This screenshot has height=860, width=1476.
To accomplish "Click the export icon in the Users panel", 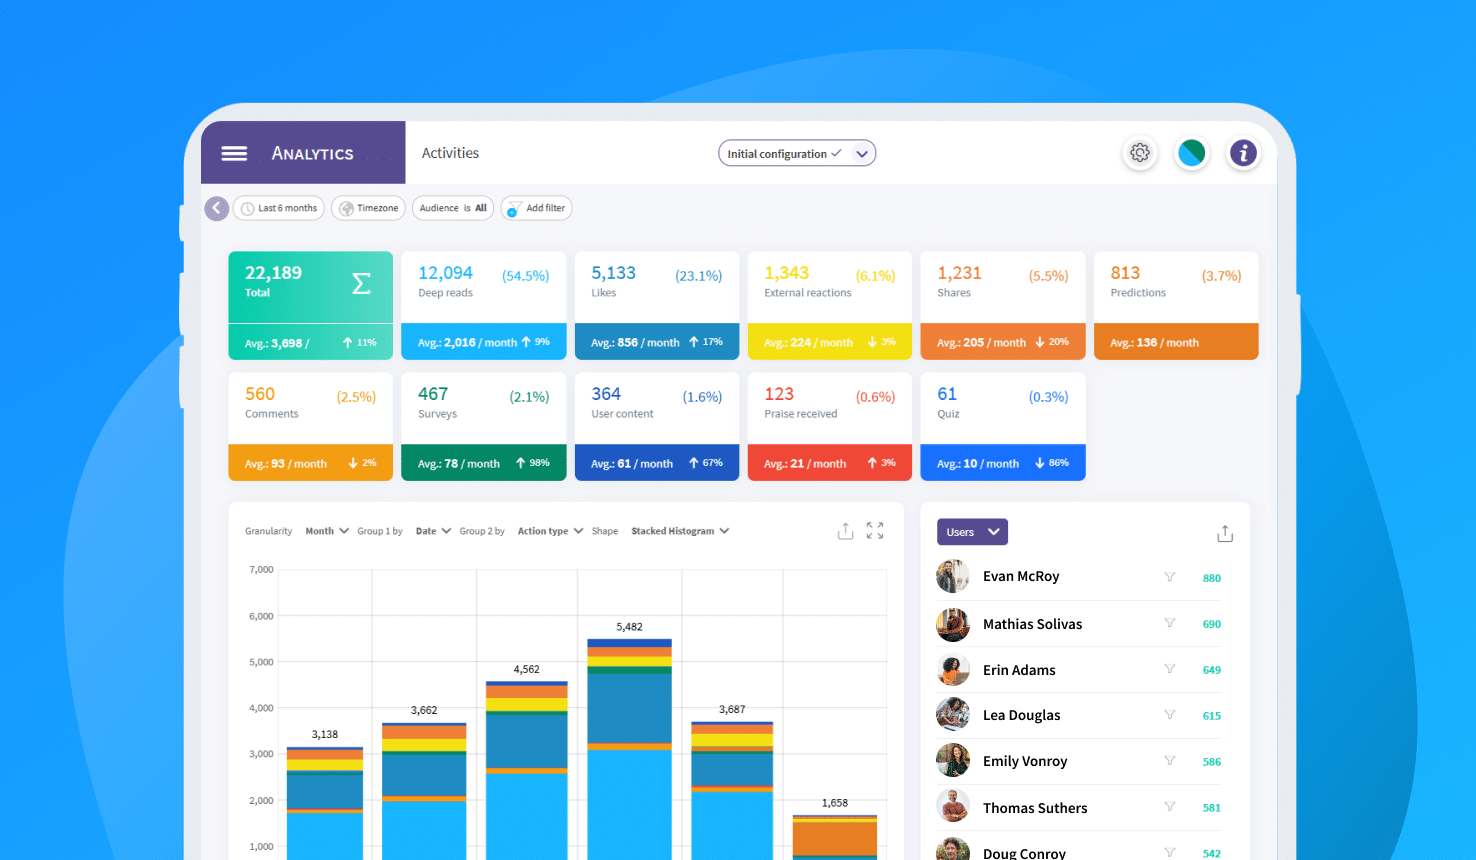I will click(x=1225, y=533).
